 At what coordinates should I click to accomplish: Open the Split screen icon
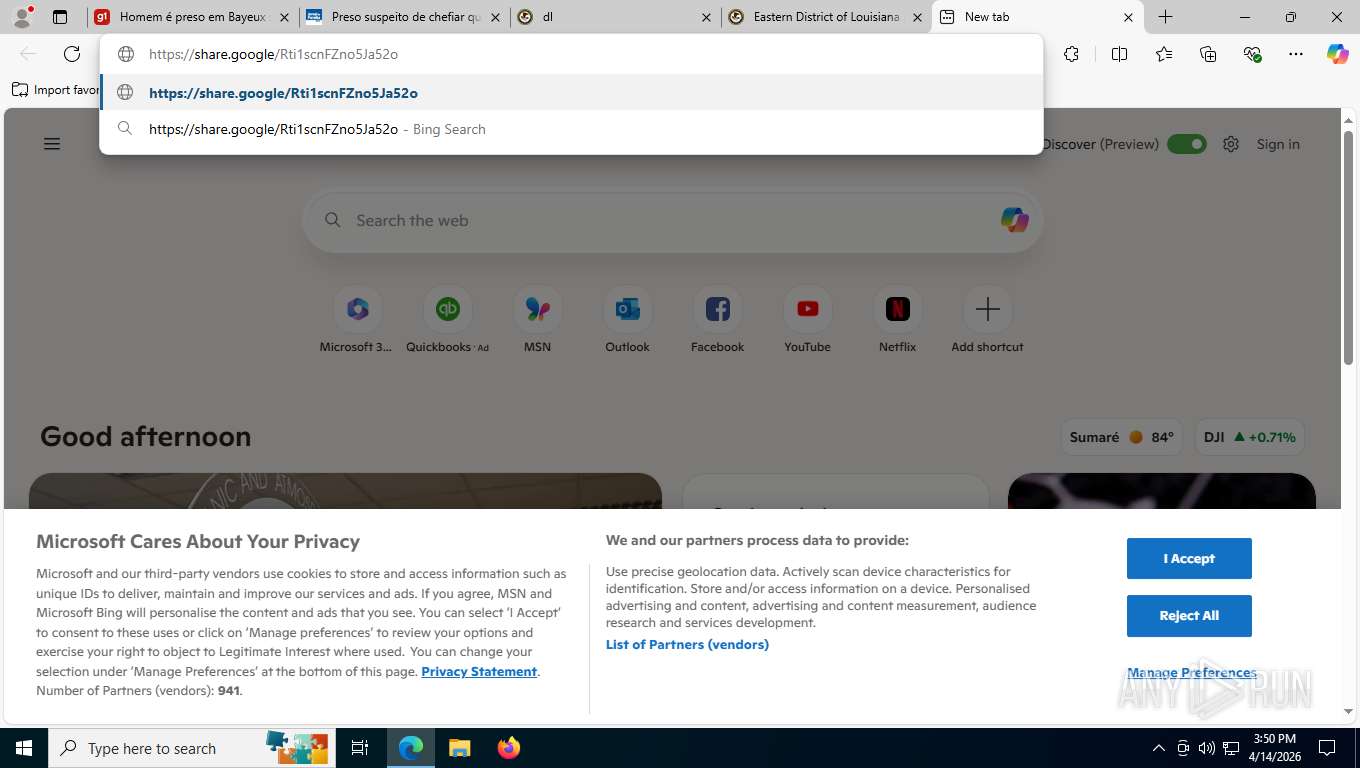click(1119, 54)
